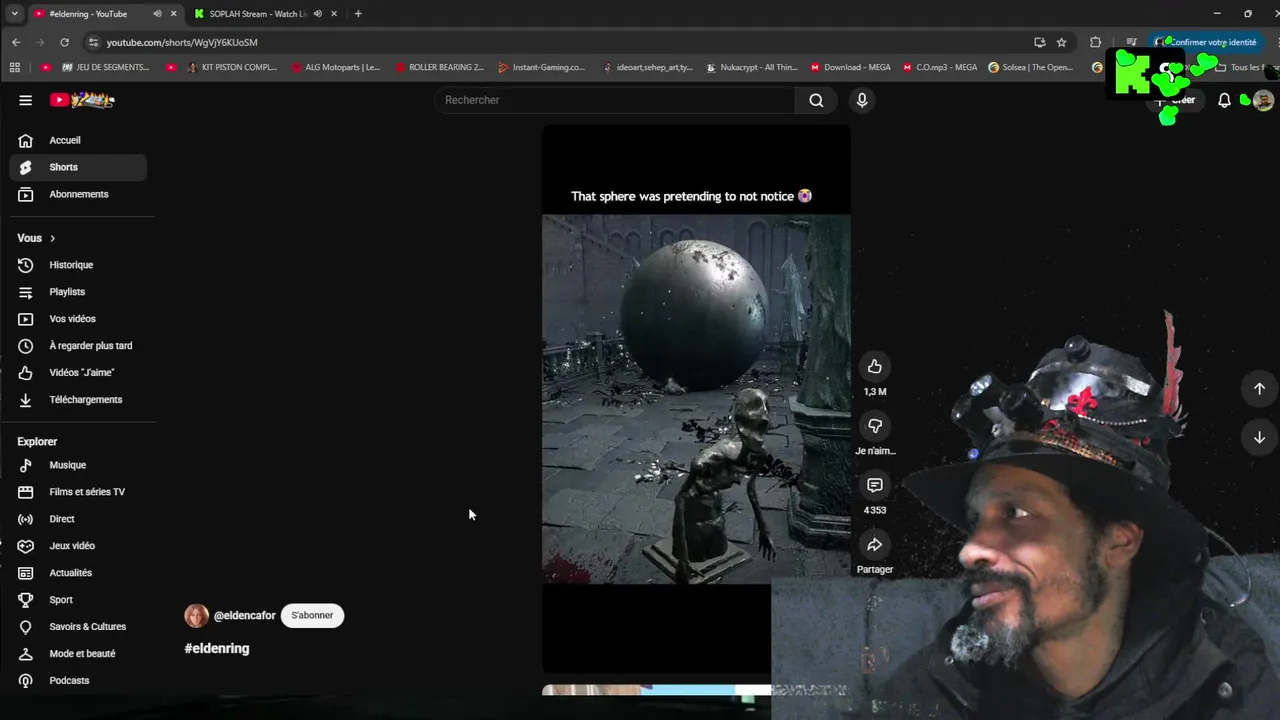Click the youtube.com address bar URL
Image resolution: width=1280 pixels, height=720 pixels.
[x=182, y=42]
